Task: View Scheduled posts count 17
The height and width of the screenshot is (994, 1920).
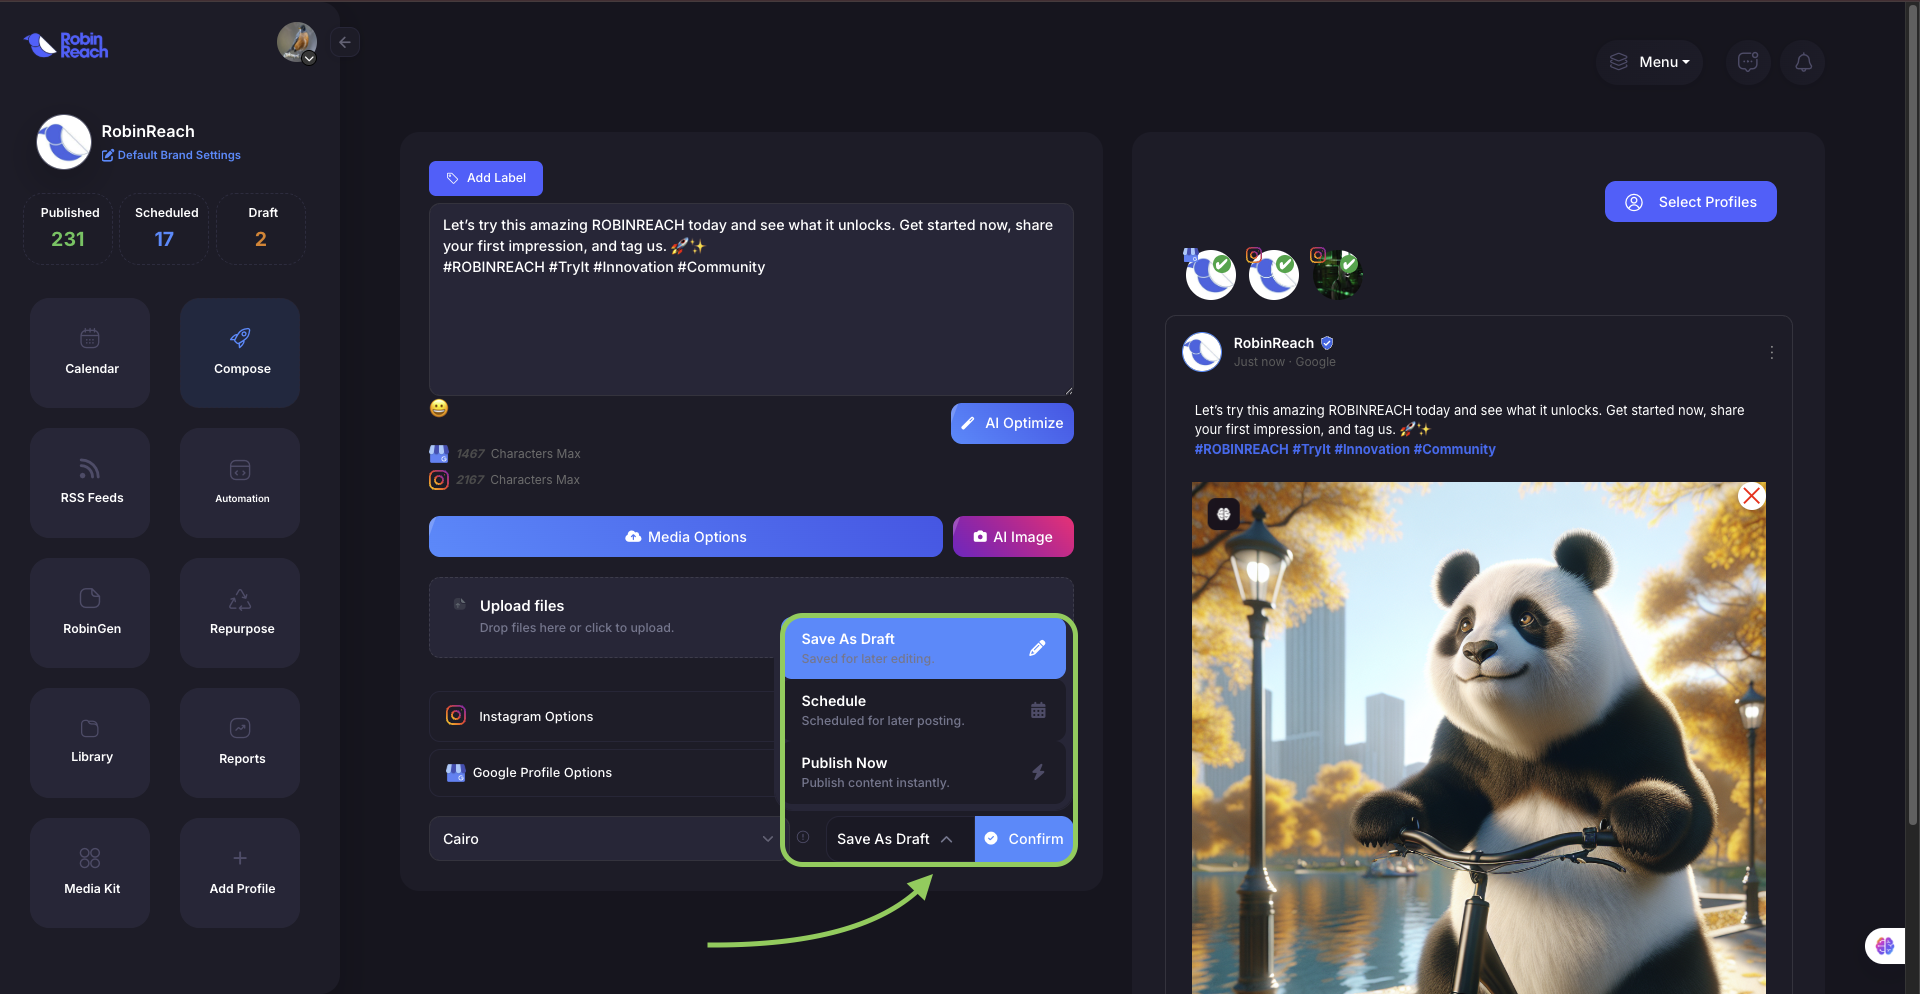Action: [x=165, y=228]
